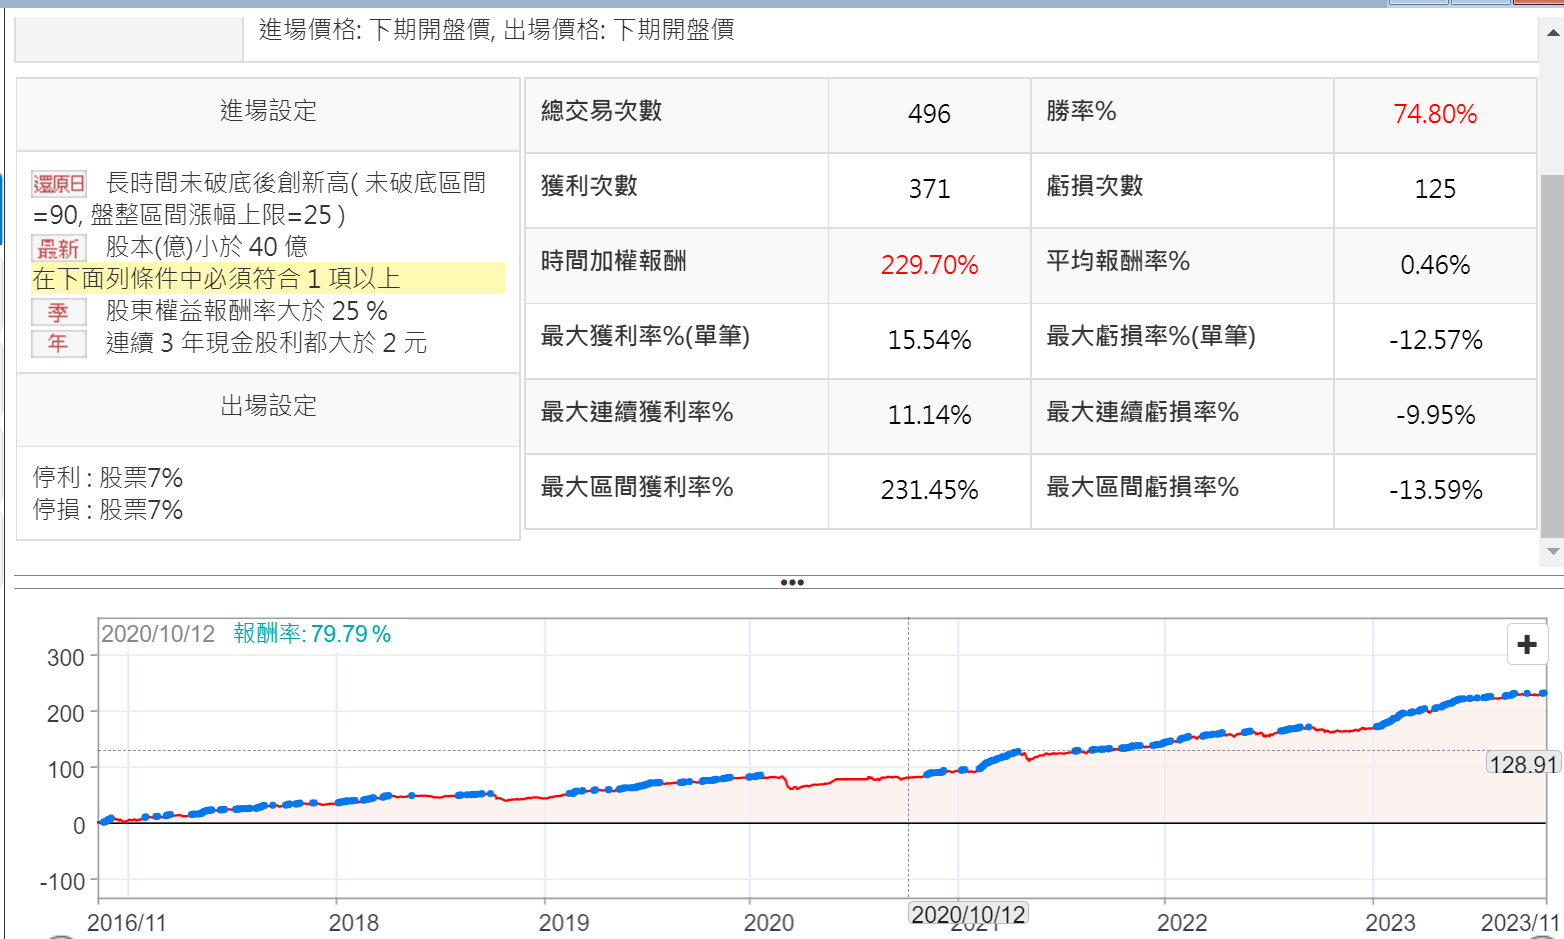The height and width of the screenshot is (939, 1564).
Task: Click the 報酬率 79.79% chart readout
Action: 312,634
